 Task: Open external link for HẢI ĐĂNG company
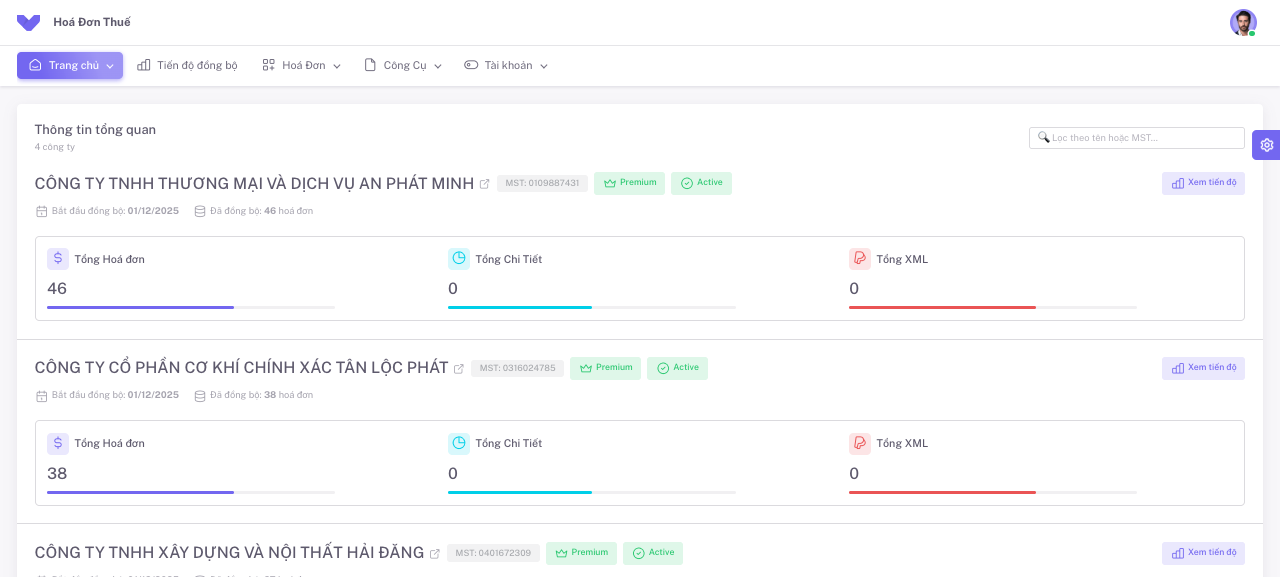pos(435,554)
